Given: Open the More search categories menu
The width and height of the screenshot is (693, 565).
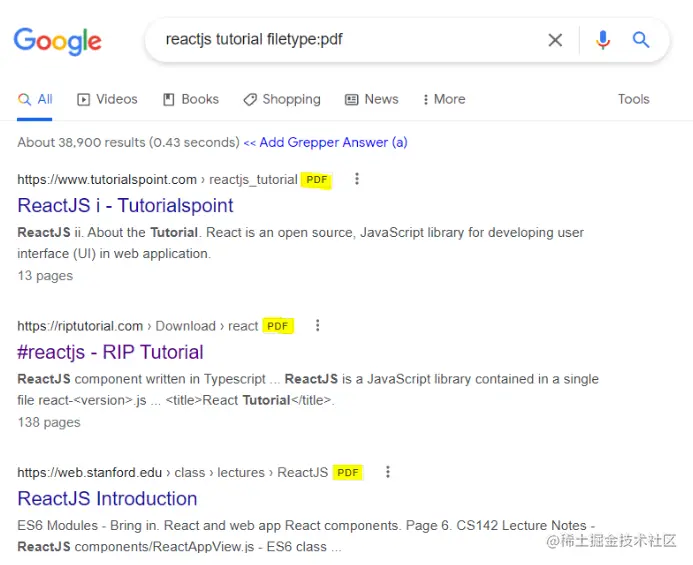Looking at the screenshot, I should (x=444, y=99).
